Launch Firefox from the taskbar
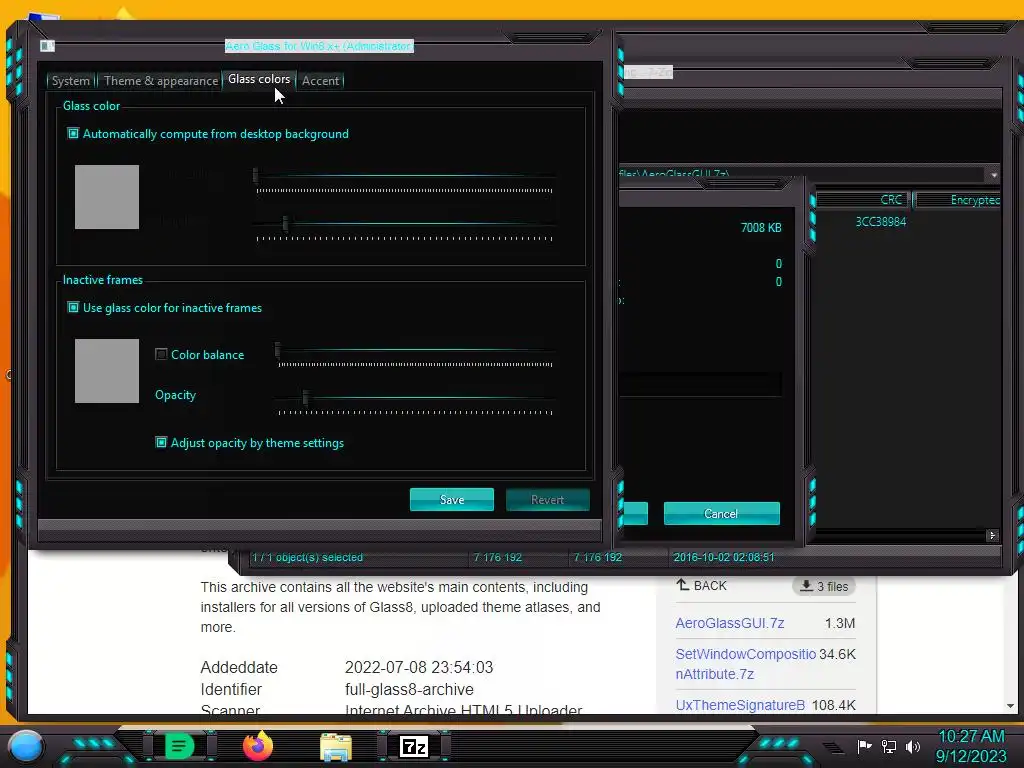 pyautogui.click(x=258, y=746)
